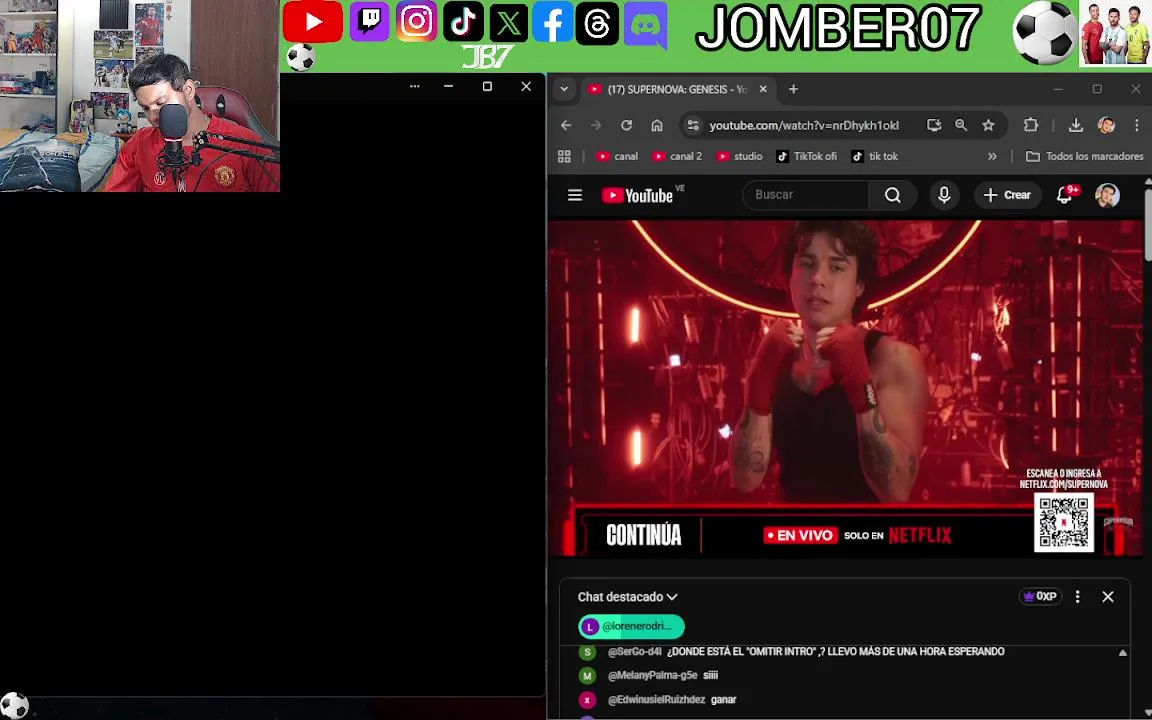The height and width of the screenshot is (720, 1152).
Task: Open the 'studio' bookmark
Action: [739, 156]
